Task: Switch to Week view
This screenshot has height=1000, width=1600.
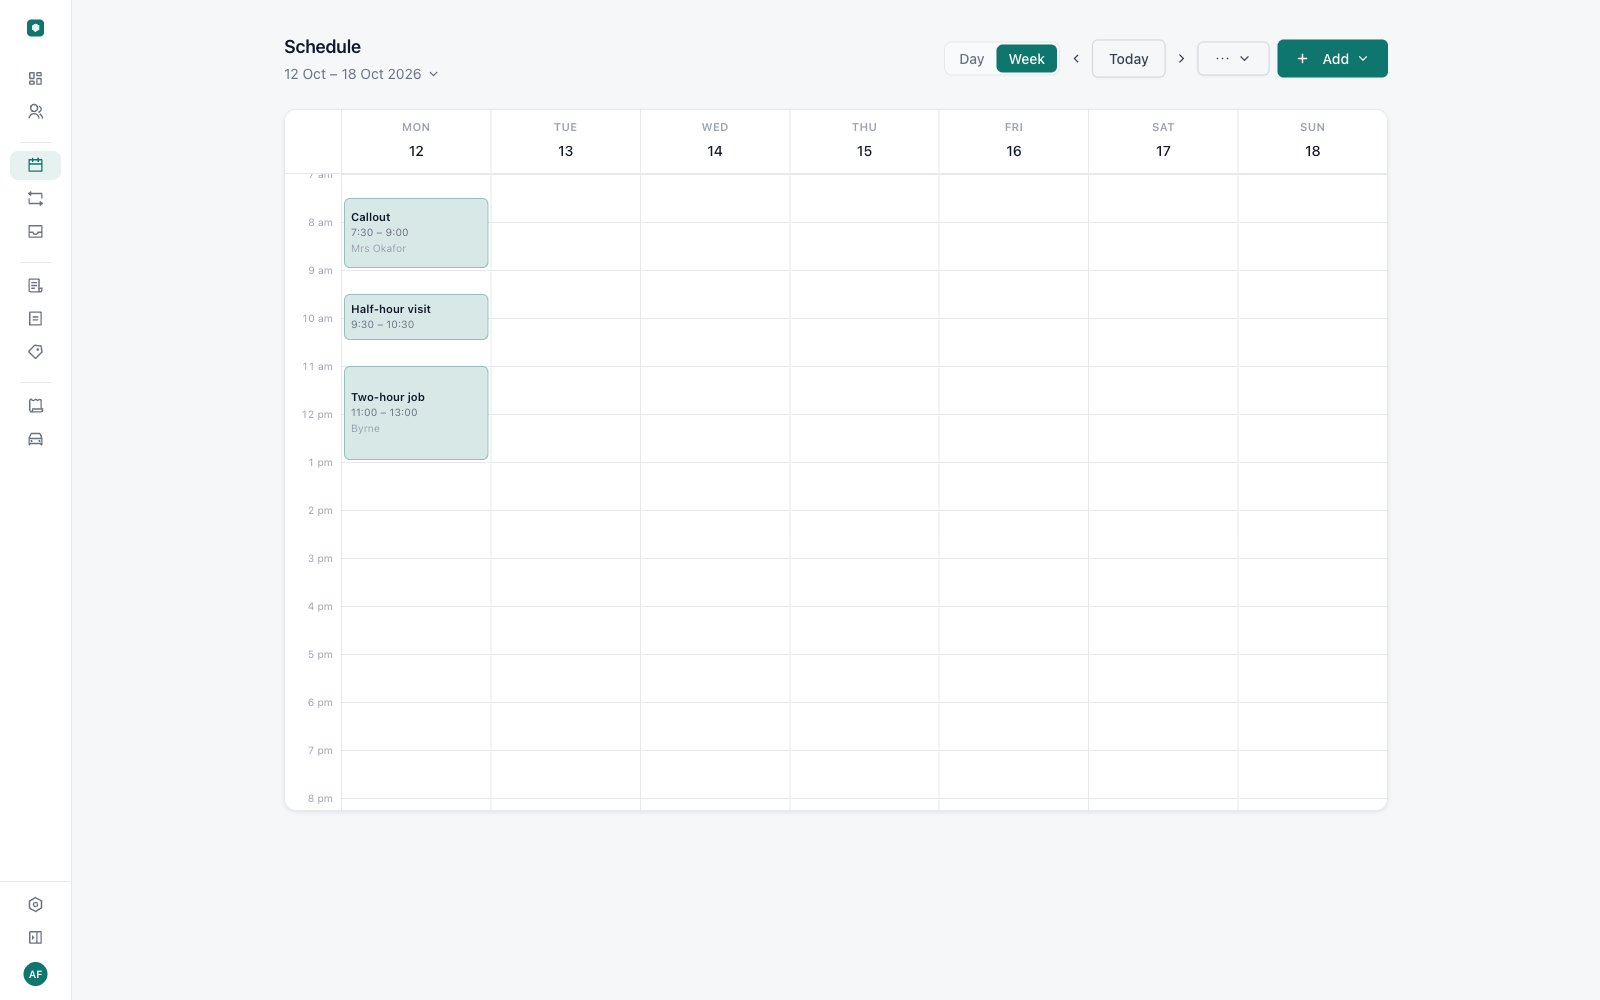Action: pyautogui.click(x=1026, y=59)
